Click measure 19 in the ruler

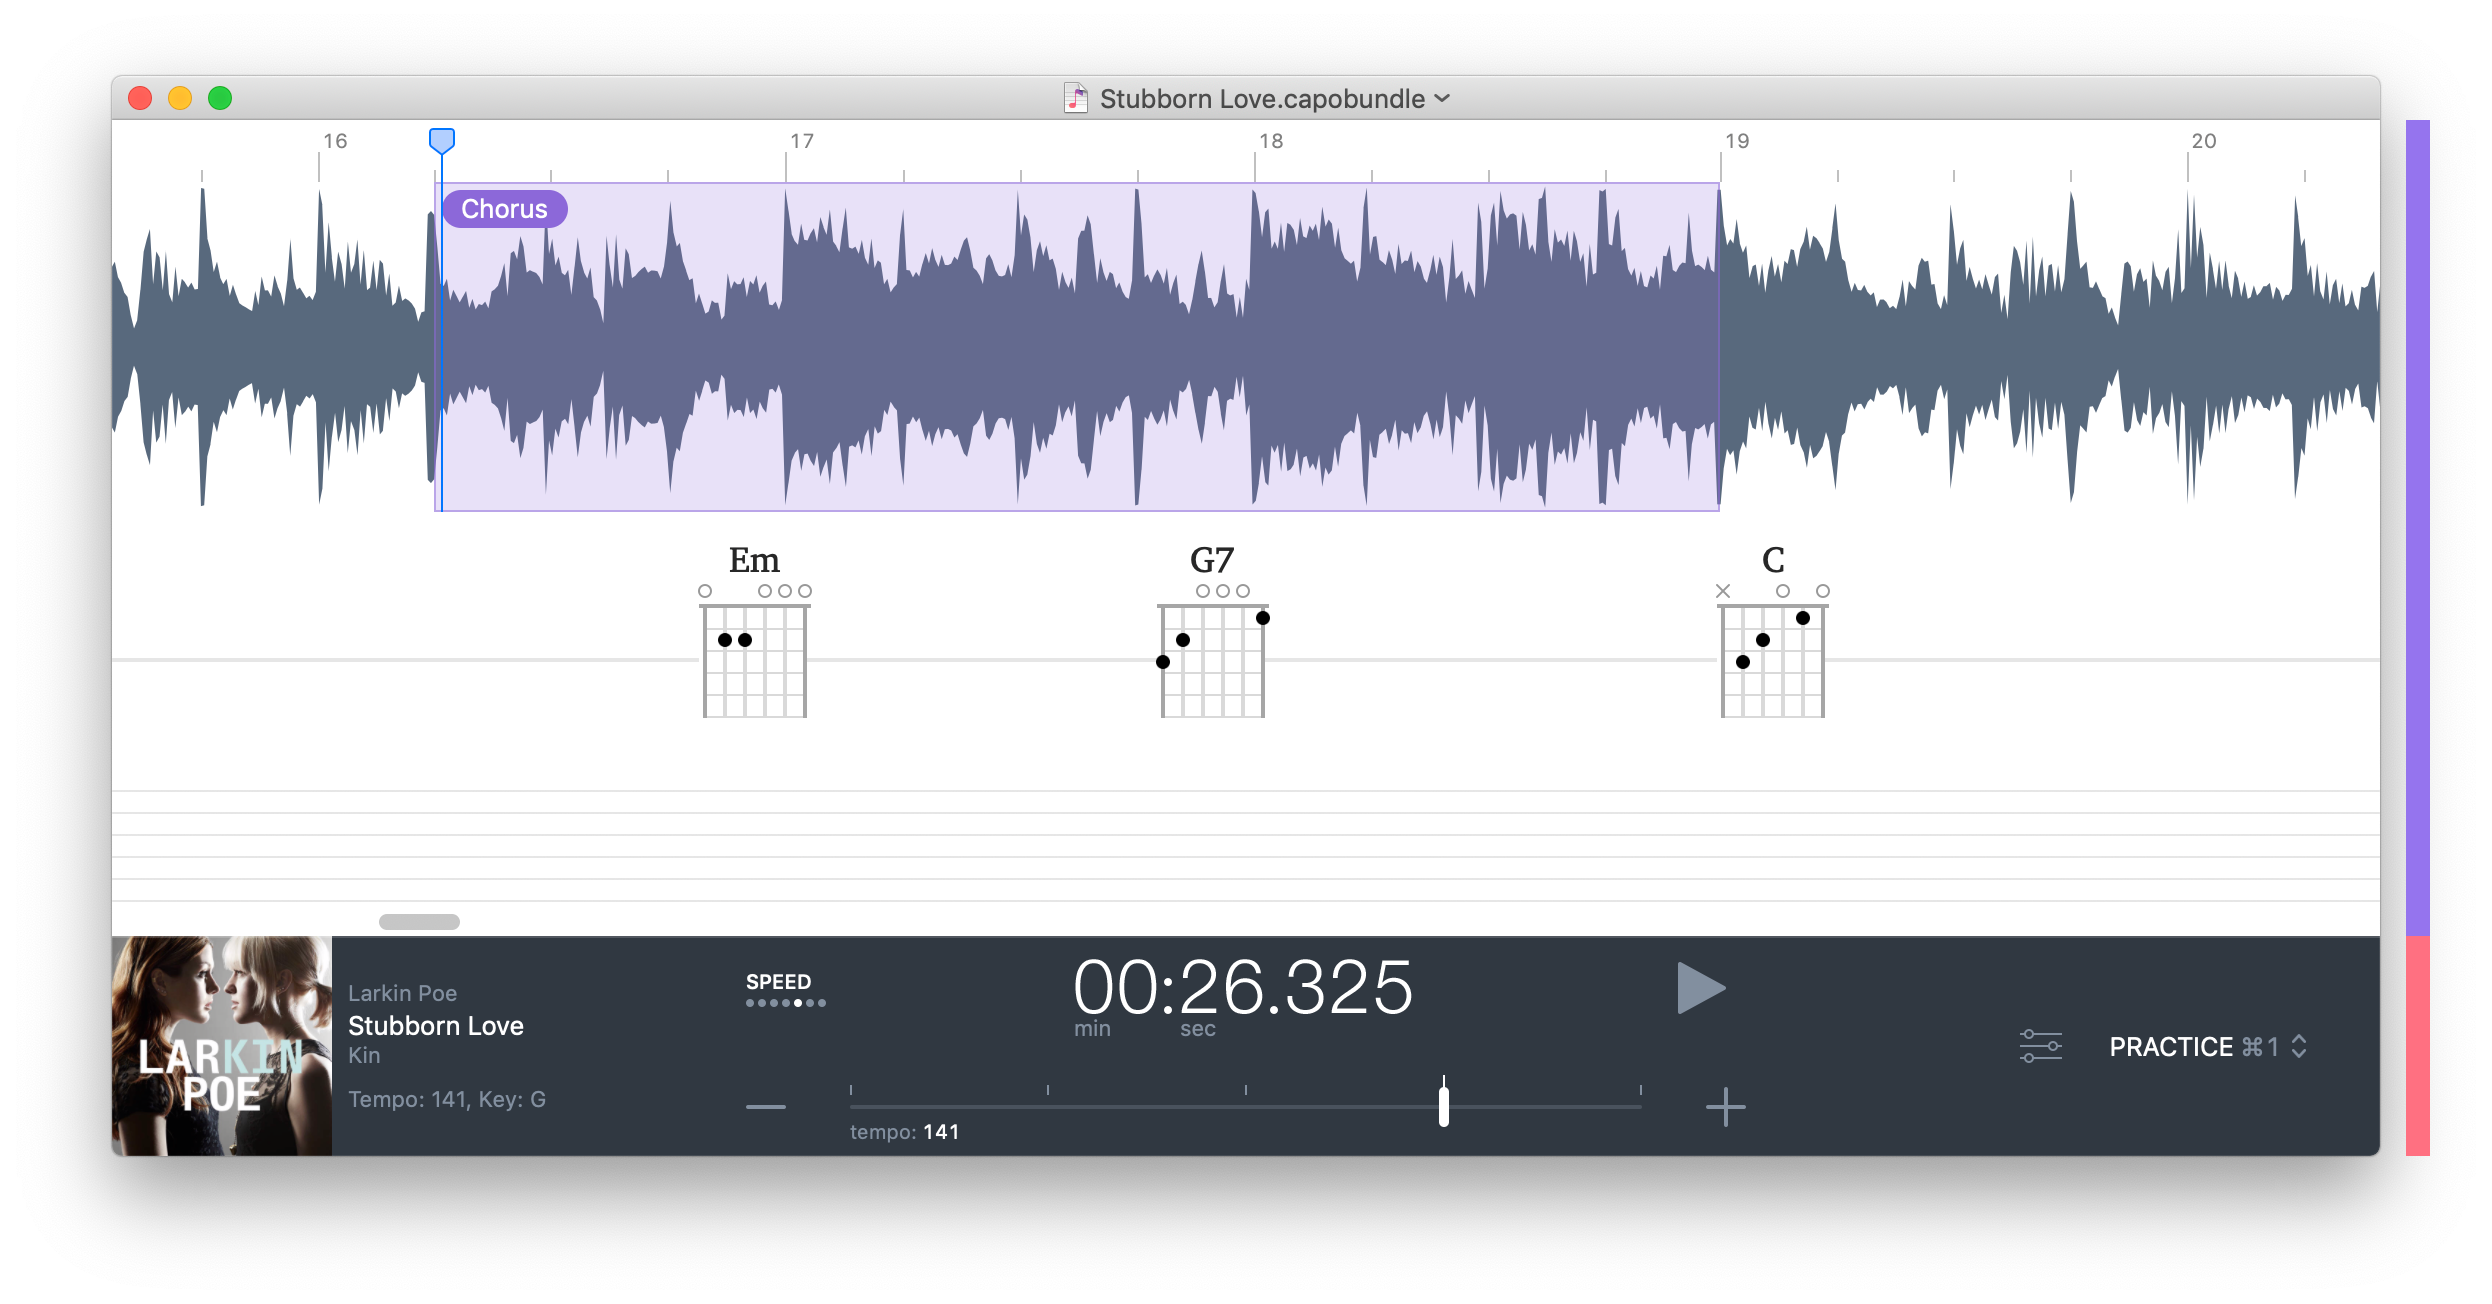[1736, 141]
